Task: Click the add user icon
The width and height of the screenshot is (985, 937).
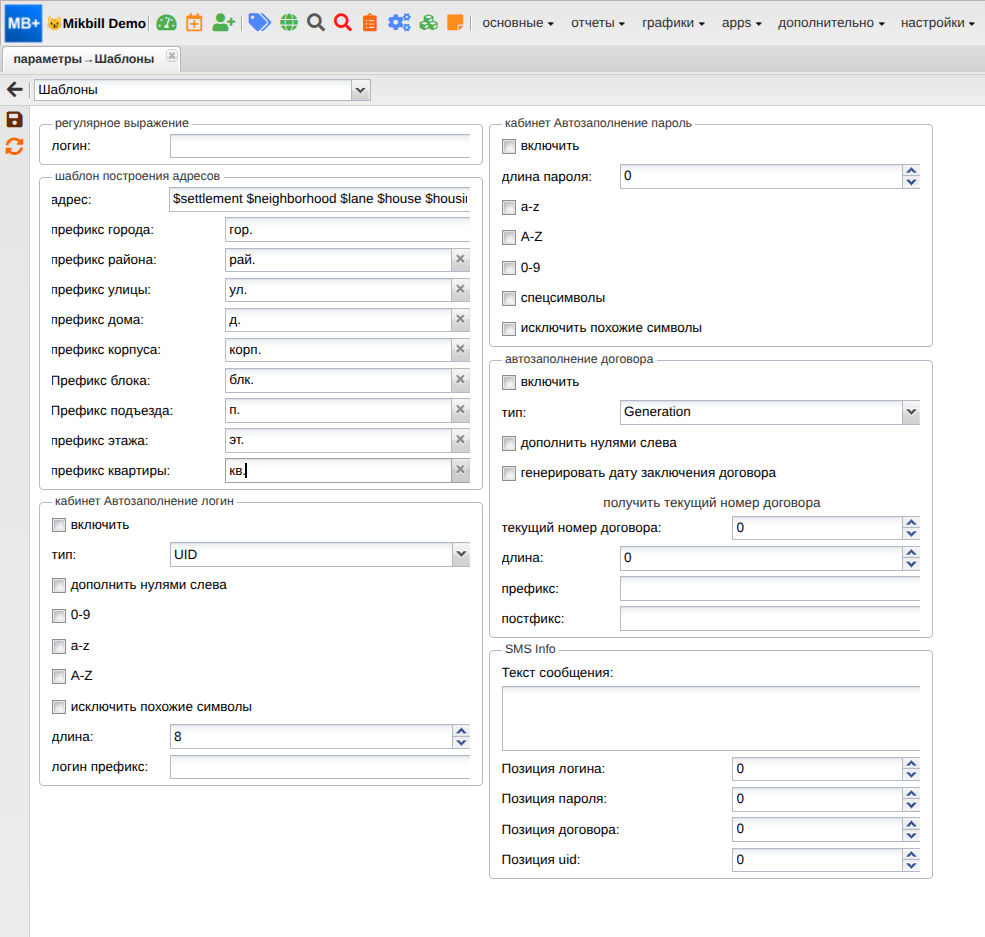Action: [x=224, y=23]
